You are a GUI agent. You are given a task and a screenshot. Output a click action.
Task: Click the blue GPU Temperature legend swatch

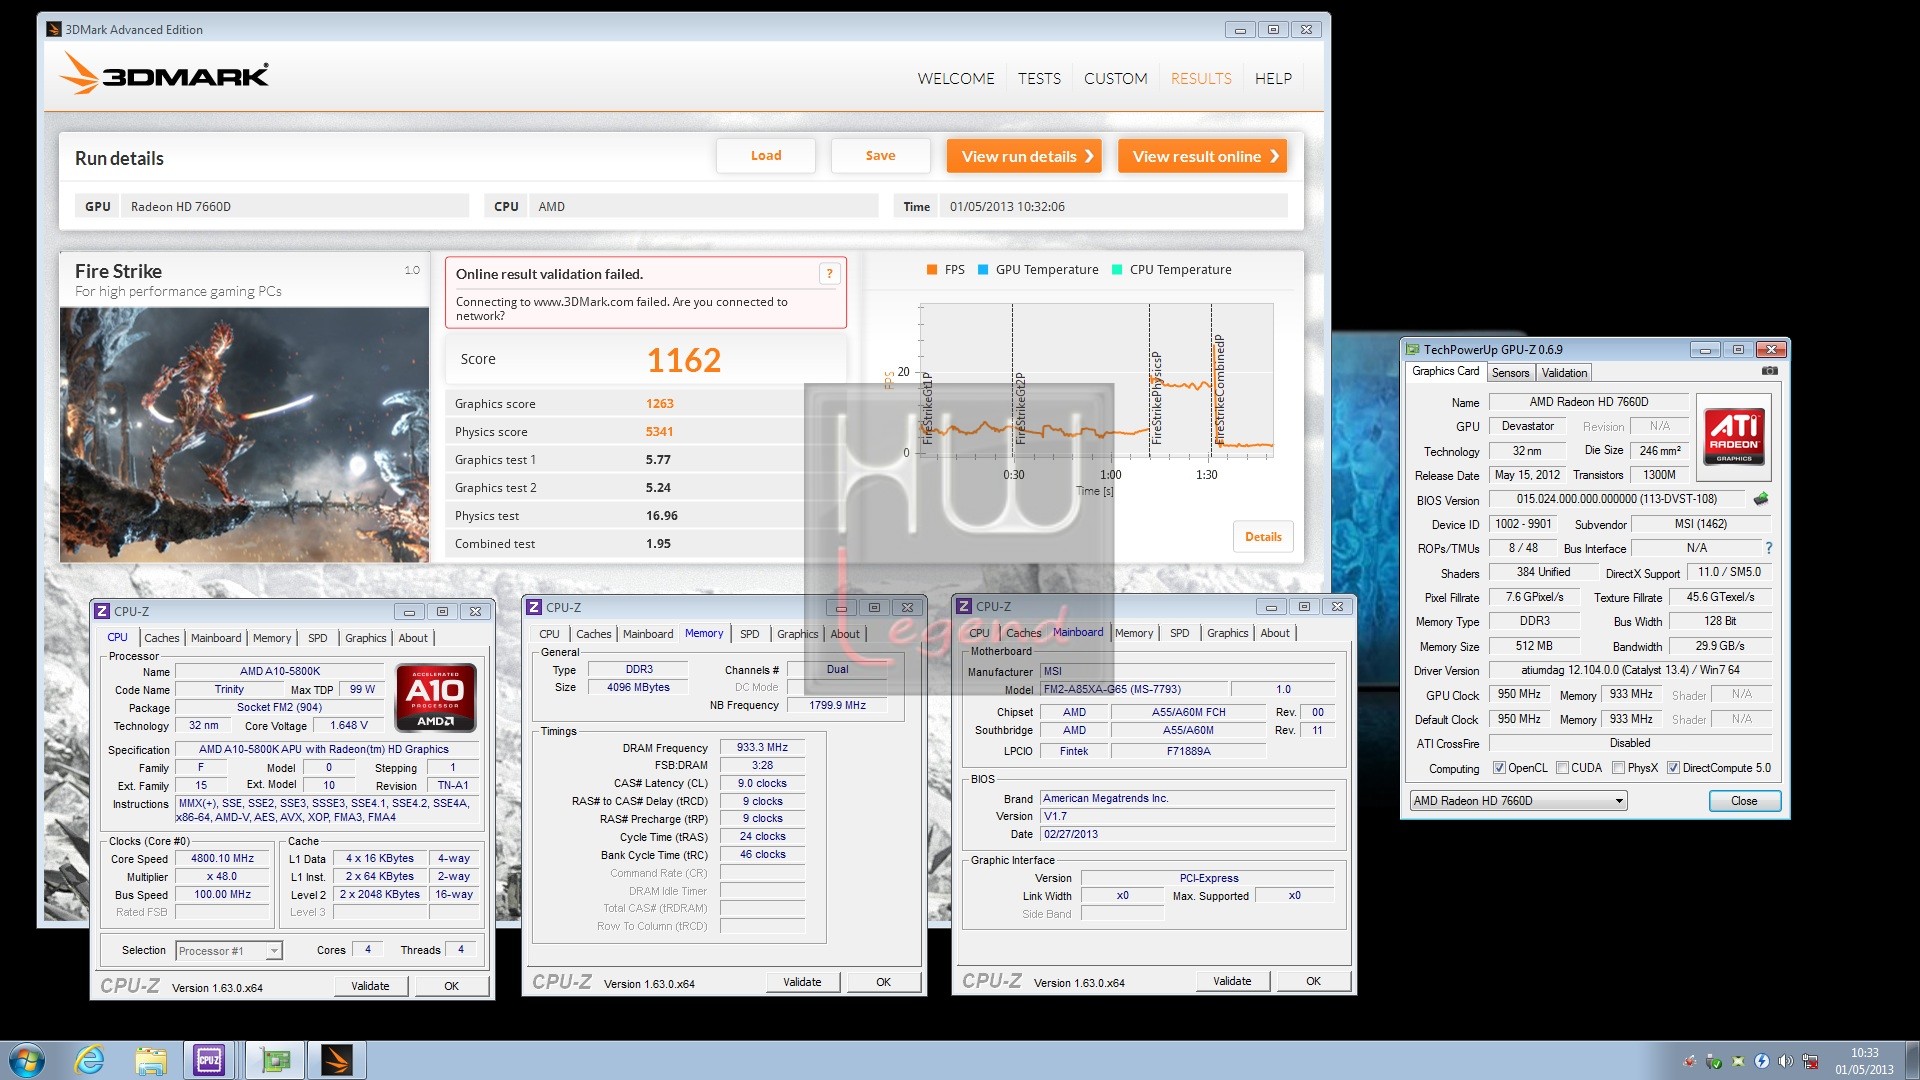(983, 270)
